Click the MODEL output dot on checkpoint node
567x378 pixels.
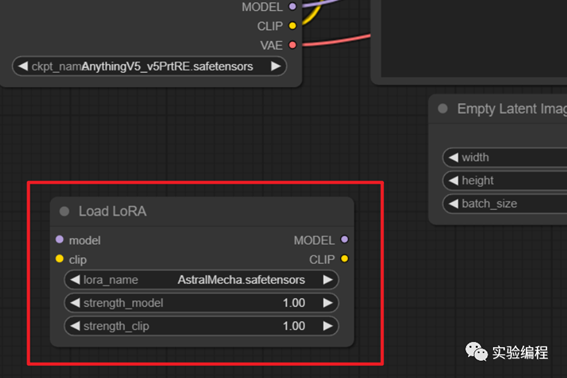[x=293, y=7]
